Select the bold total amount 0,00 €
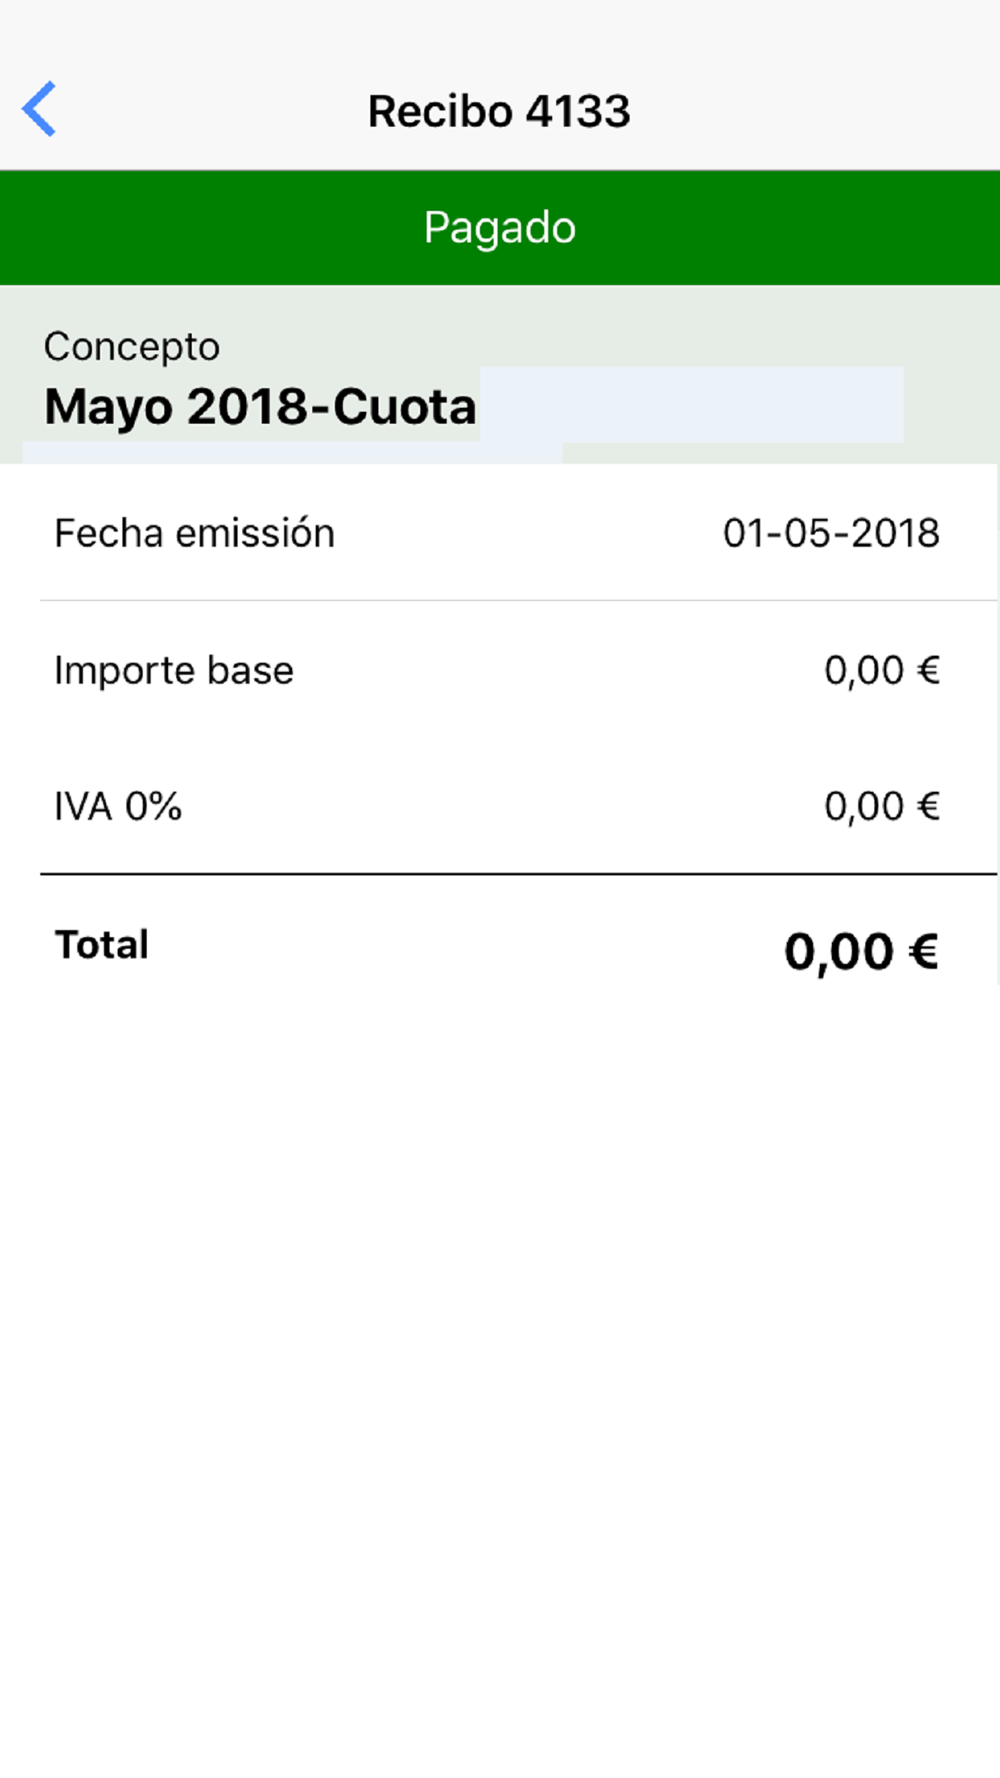Screen dimensions: 1000x1778 861,951
